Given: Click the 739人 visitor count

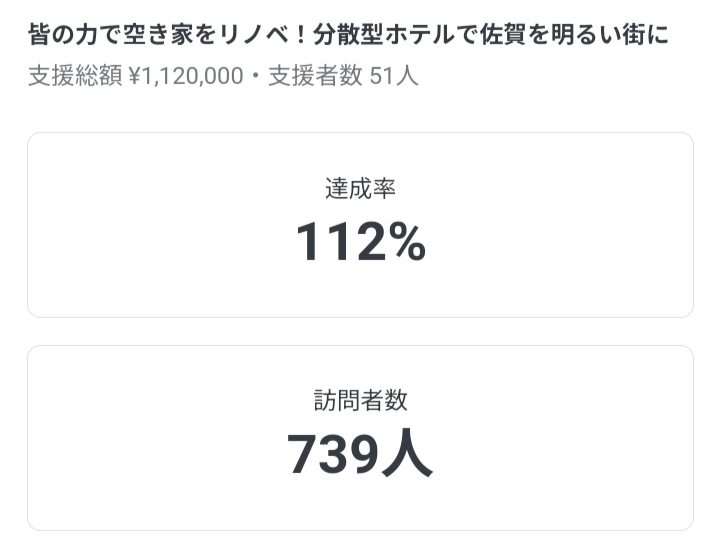Looking at the screenshot, I should [x=360, y=455].
